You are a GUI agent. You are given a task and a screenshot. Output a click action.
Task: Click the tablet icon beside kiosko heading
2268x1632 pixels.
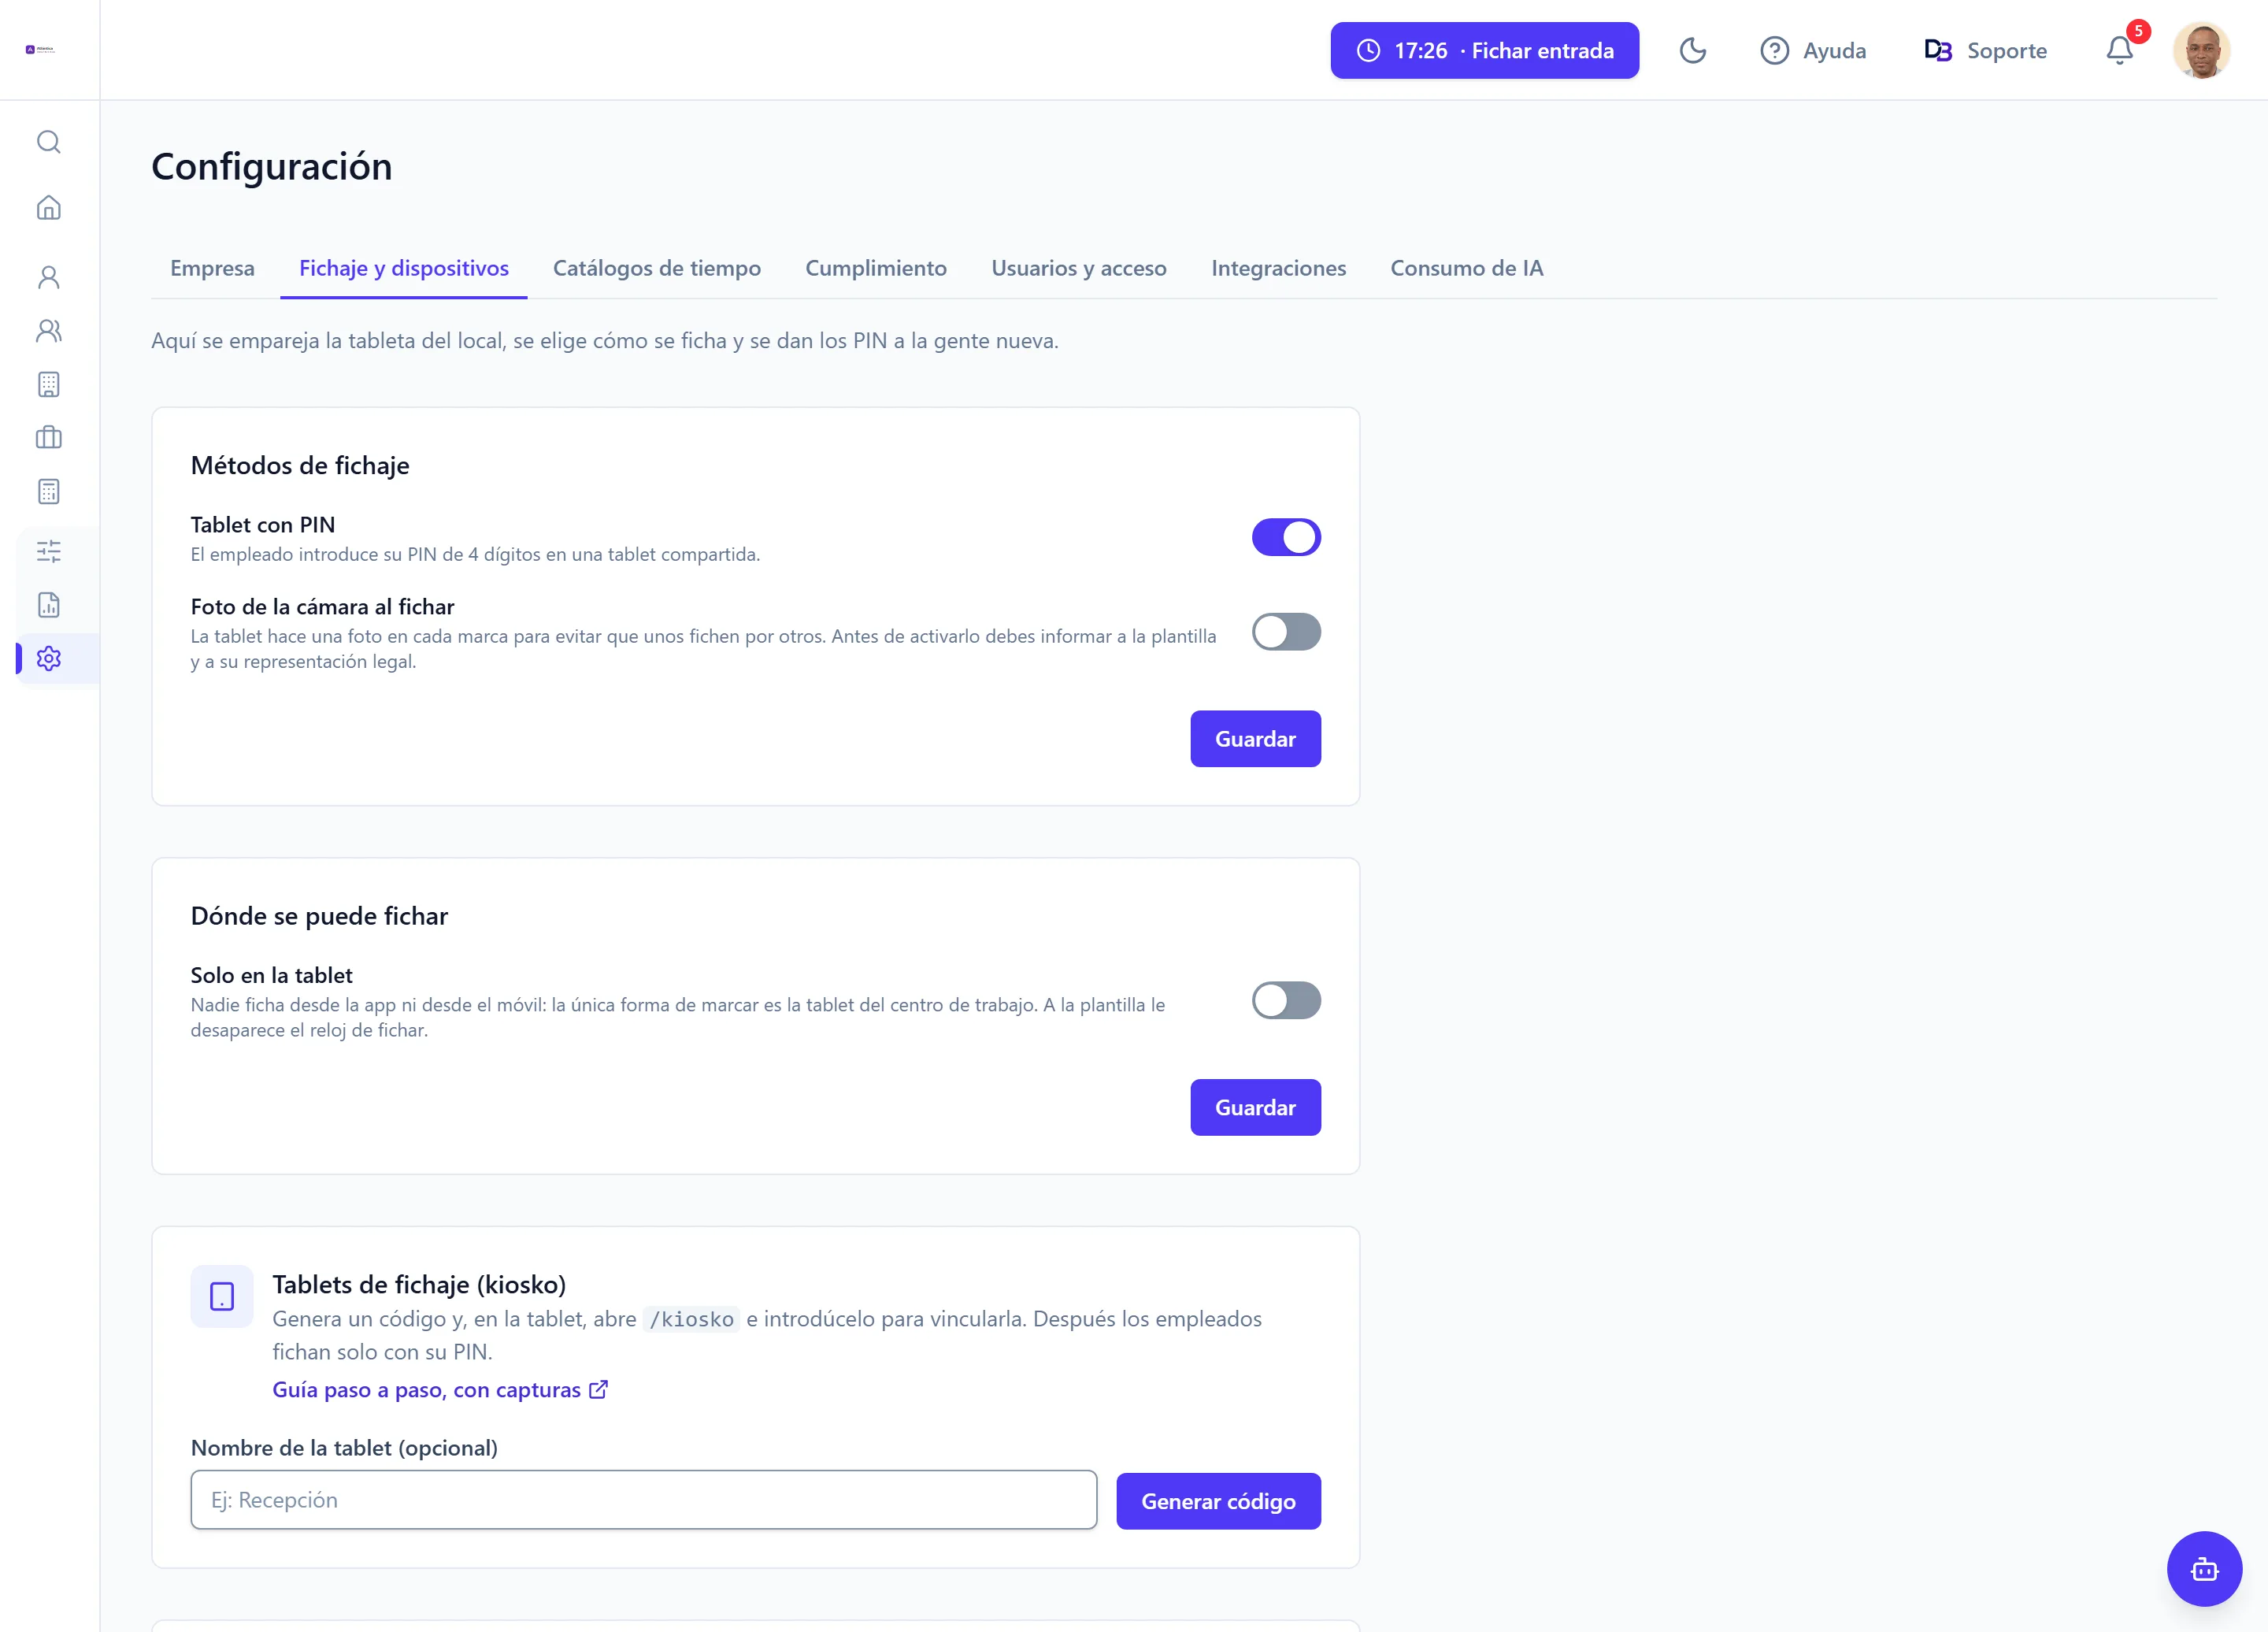pos(222,1297)
